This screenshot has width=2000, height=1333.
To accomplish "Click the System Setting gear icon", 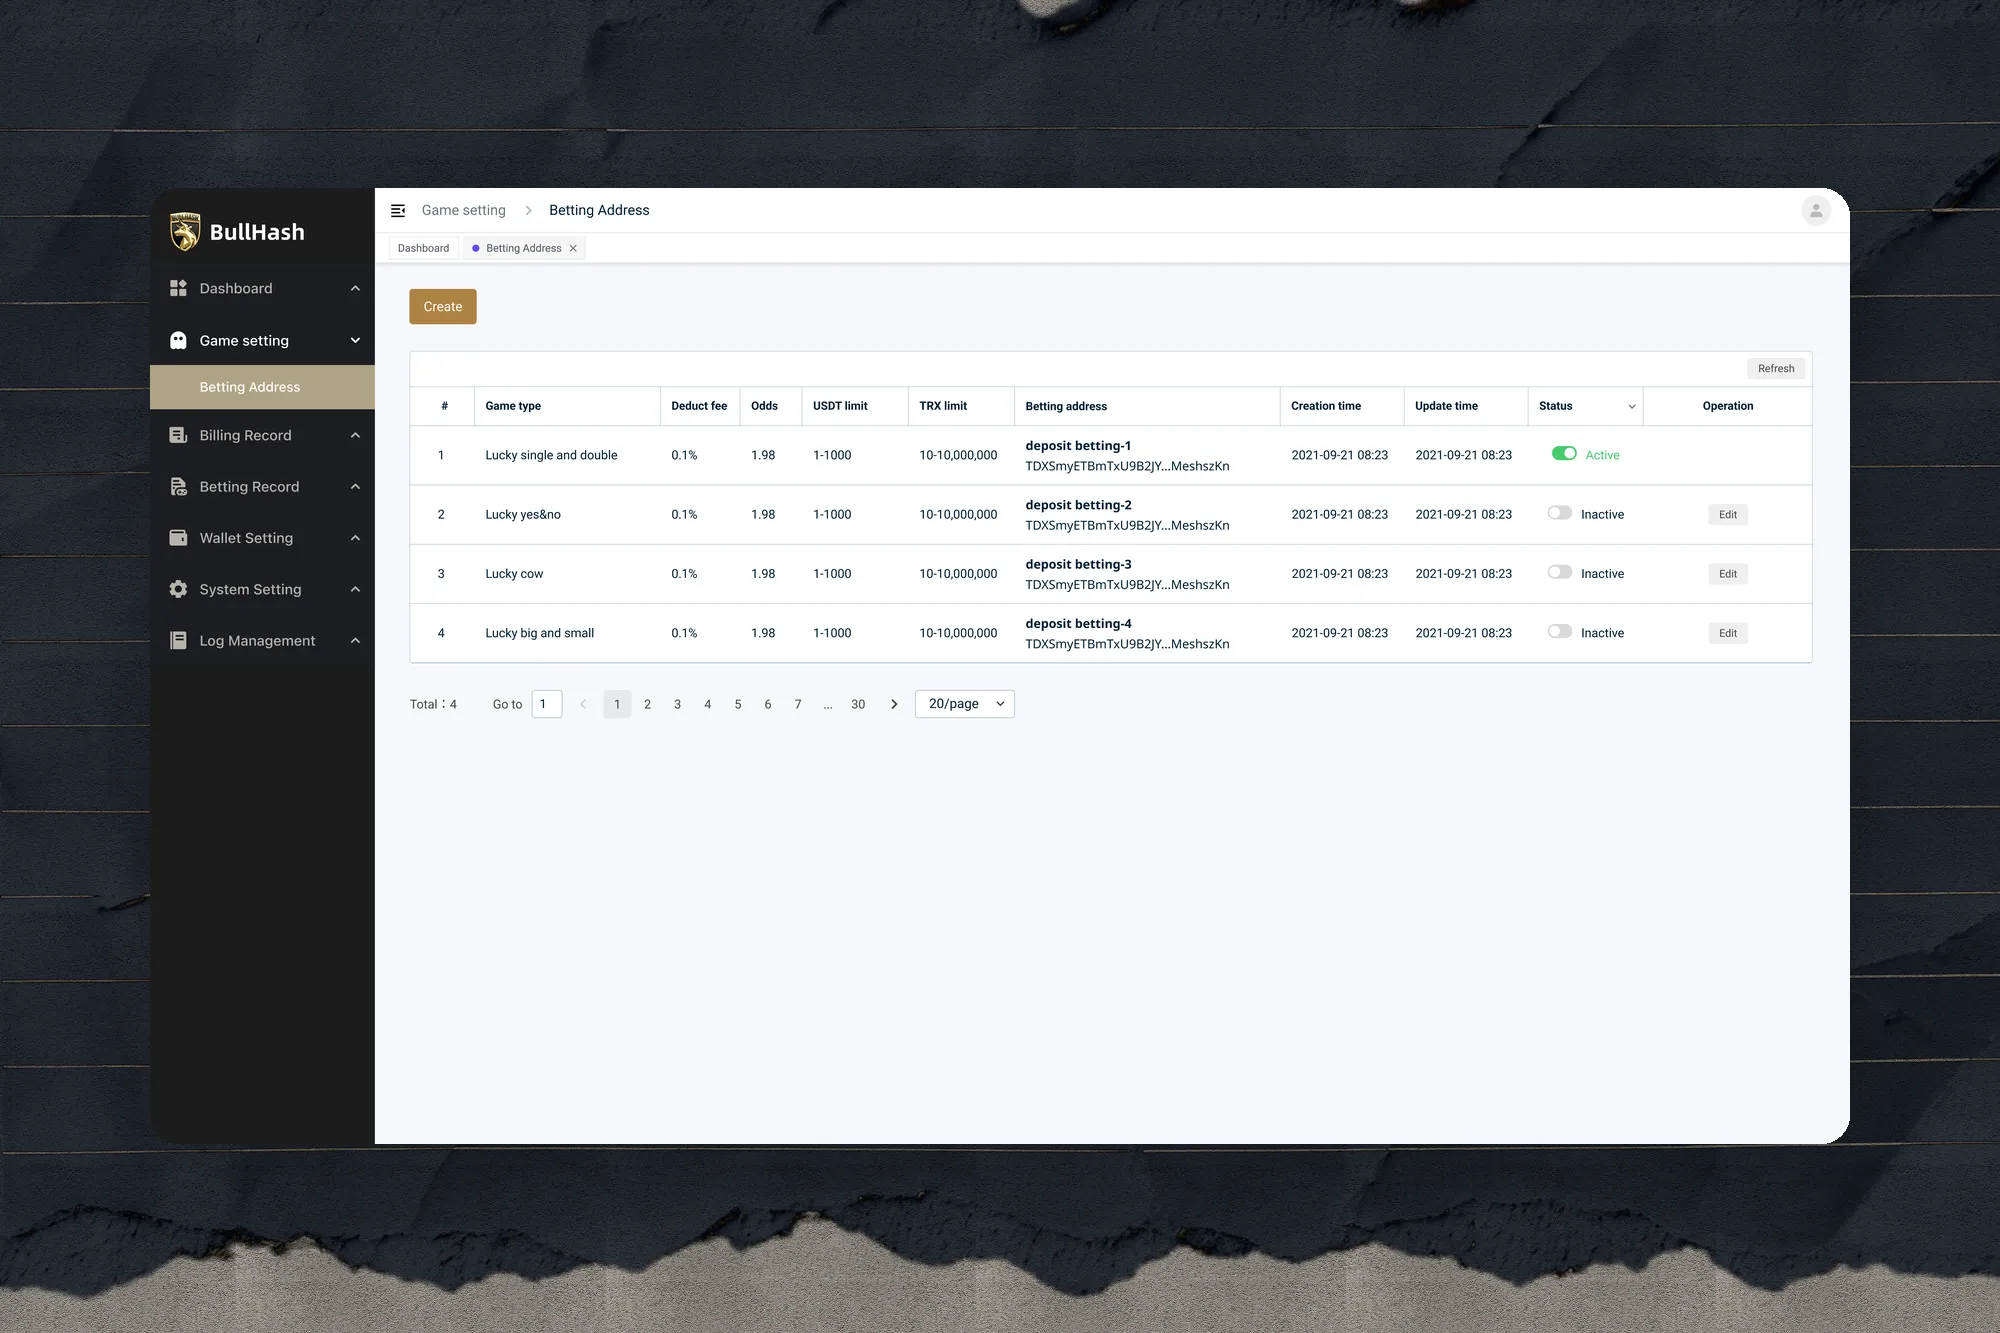I will (x=178, y=589).
